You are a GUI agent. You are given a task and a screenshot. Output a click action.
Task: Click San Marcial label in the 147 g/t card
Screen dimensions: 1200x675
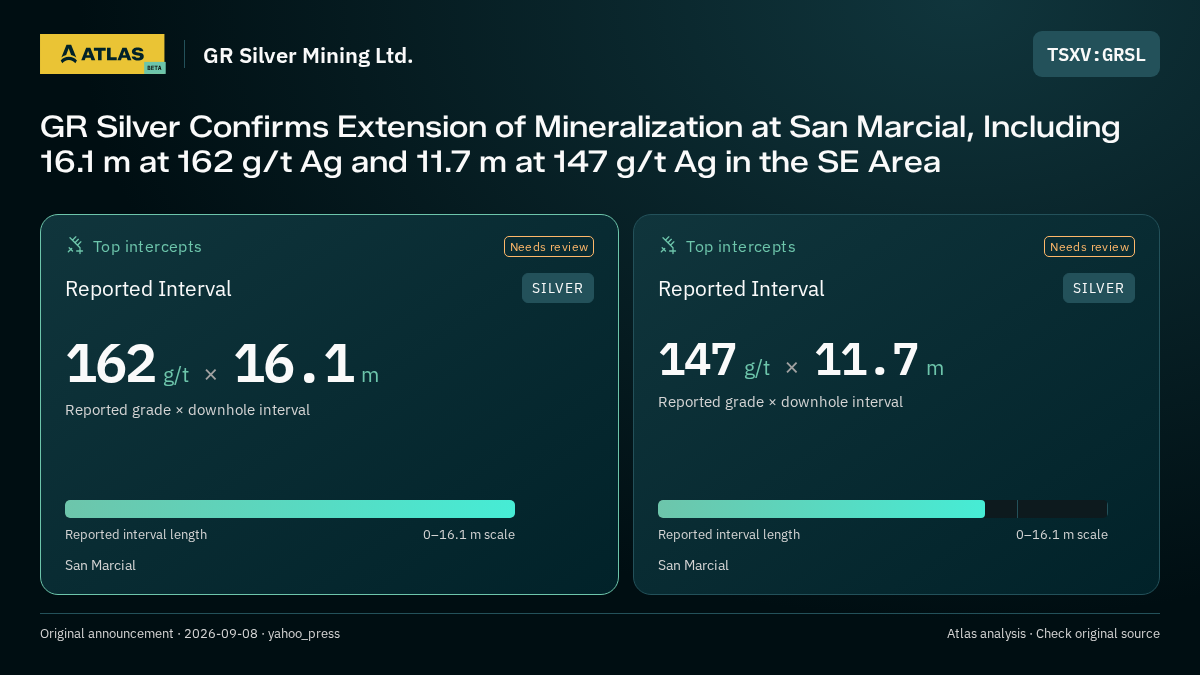(x=693, y=566)
